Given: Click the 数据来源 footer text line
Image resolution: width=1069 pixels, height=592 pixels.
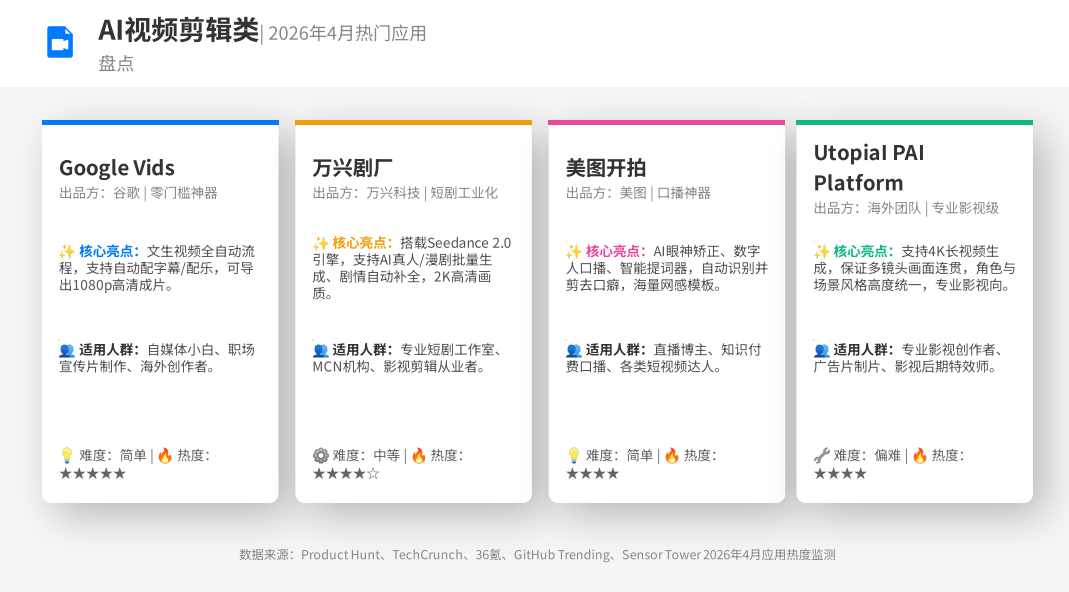Looking at the screenshot, I should point(537,554).
